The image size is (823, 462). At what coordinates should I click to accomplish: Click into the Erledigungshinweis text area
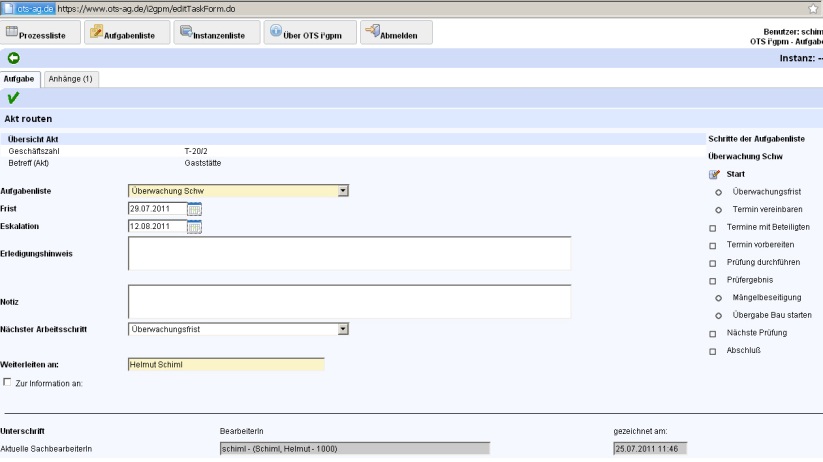pos(349,253)
